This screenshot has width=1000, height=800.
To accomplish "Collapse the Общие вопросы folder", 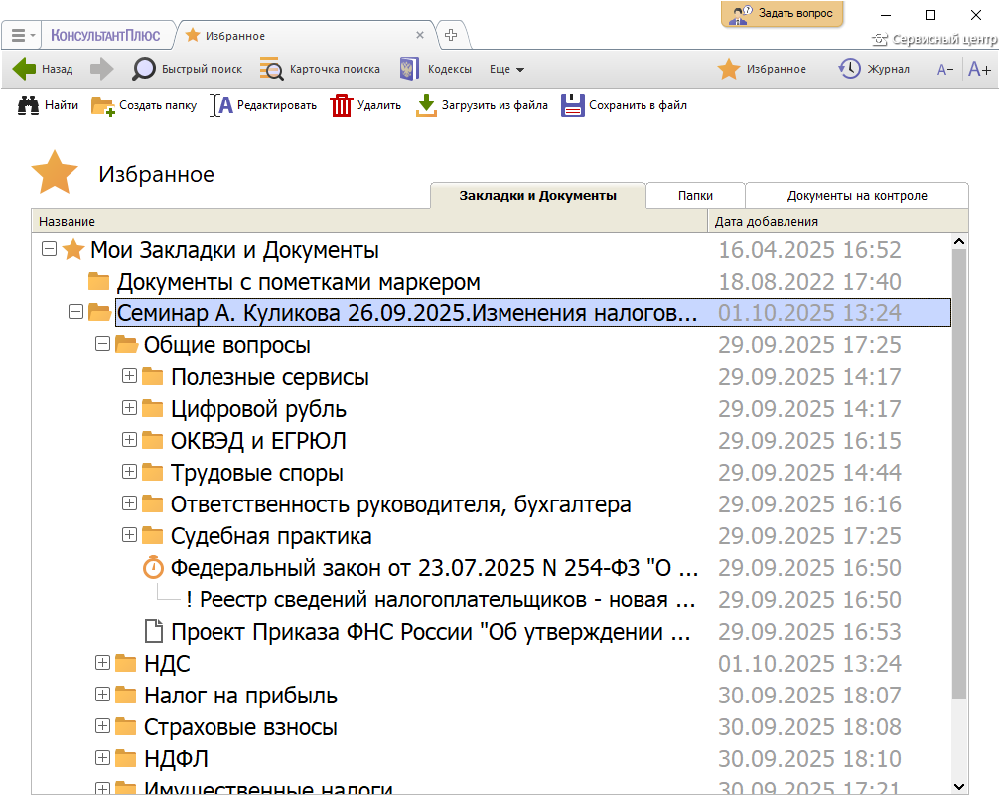I will 102,344.
